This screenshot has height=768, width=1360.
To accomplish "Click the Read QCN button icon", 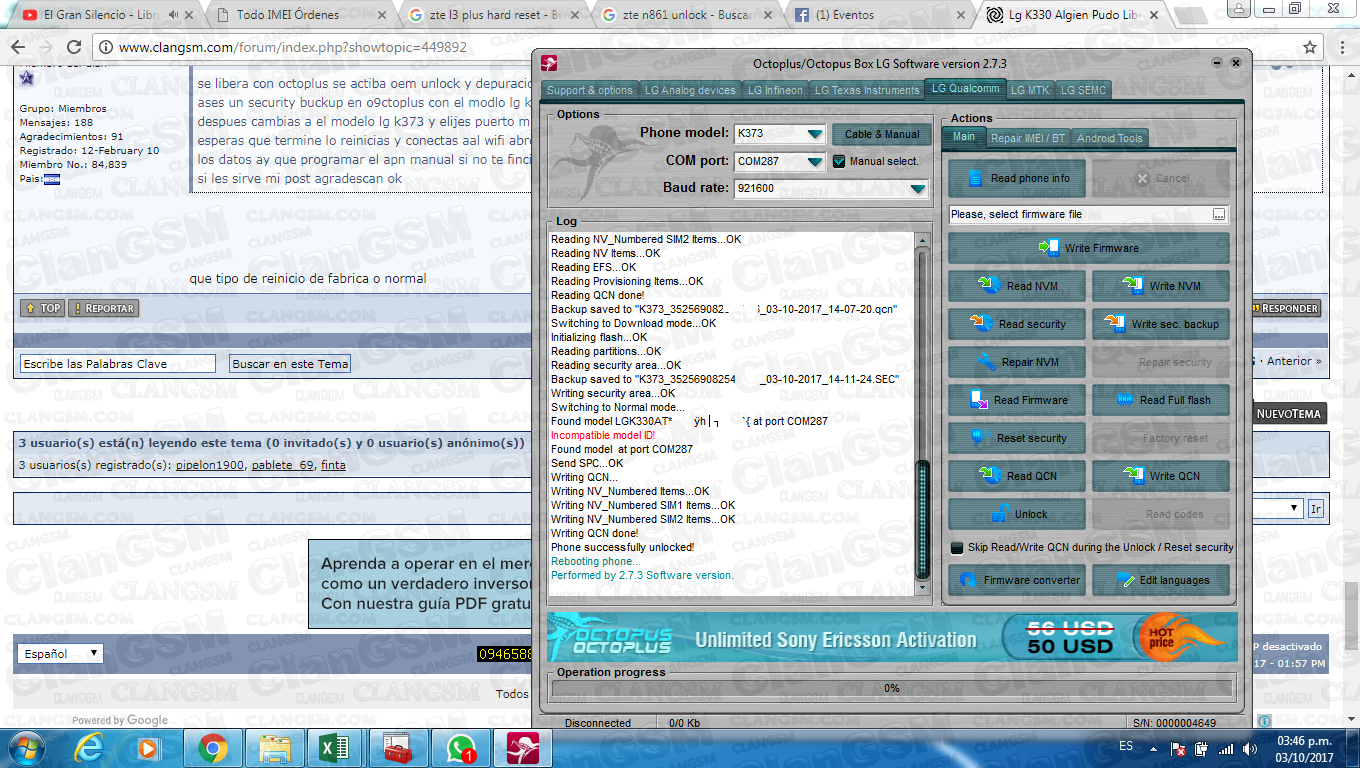I will click(x=990, y=475).
